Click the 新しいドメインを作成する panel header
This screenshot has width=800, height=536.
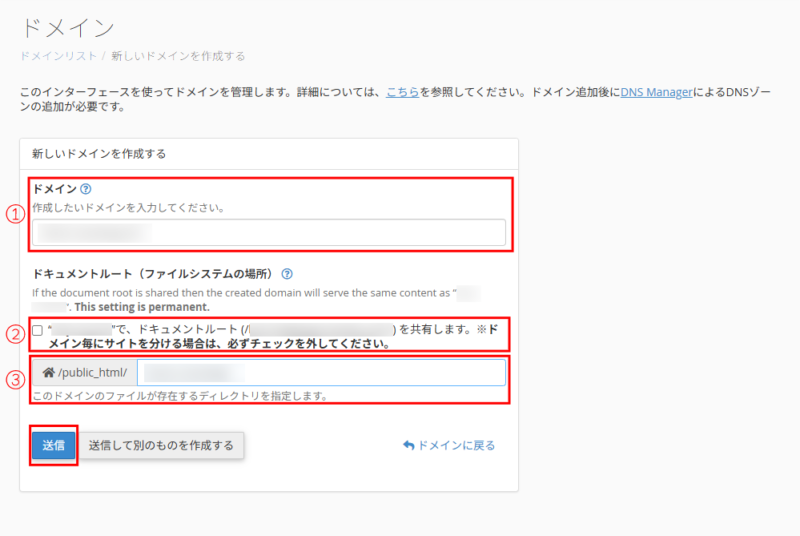coord(99,154)
